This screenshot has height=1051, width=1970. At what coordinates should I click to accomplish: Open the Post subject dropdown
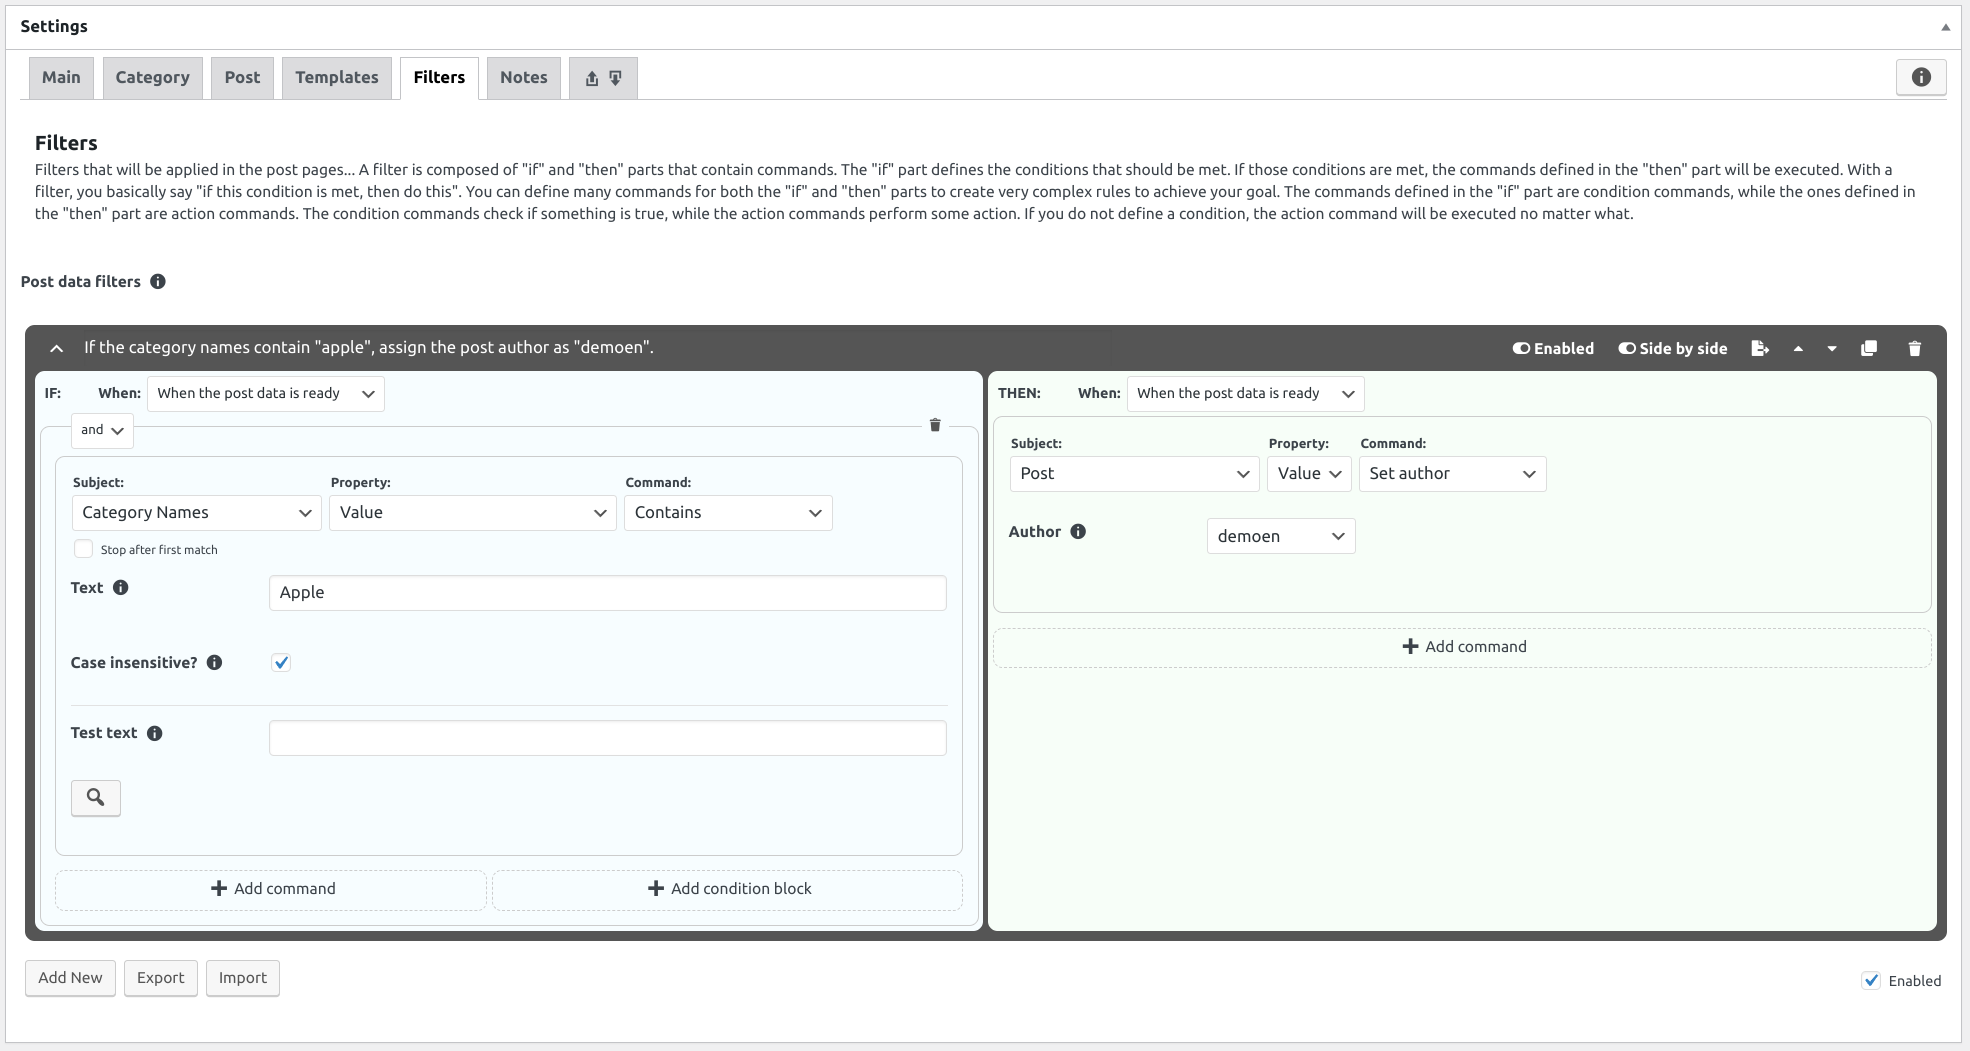click(x=1134, y=474)
